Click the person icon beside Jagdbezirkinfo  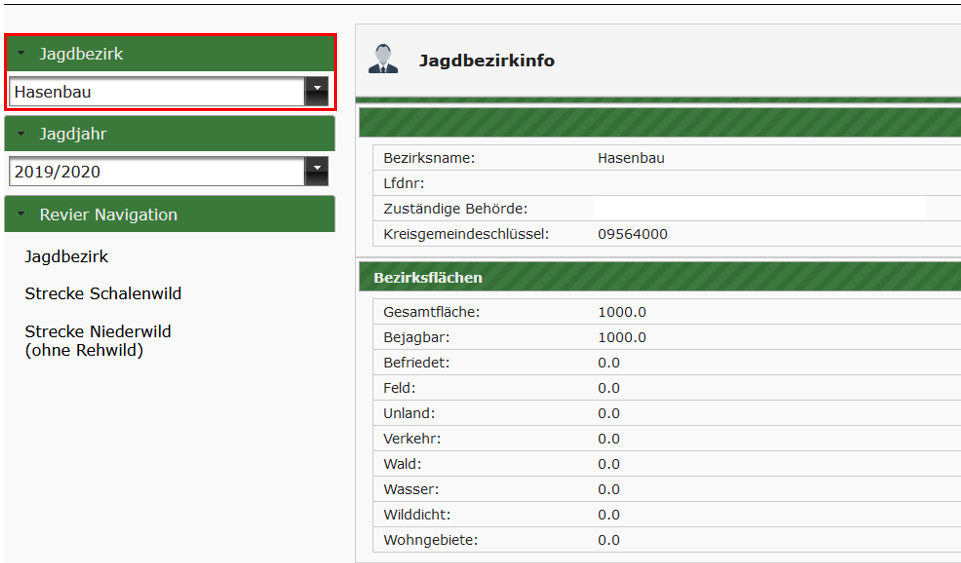coord(382,59)
